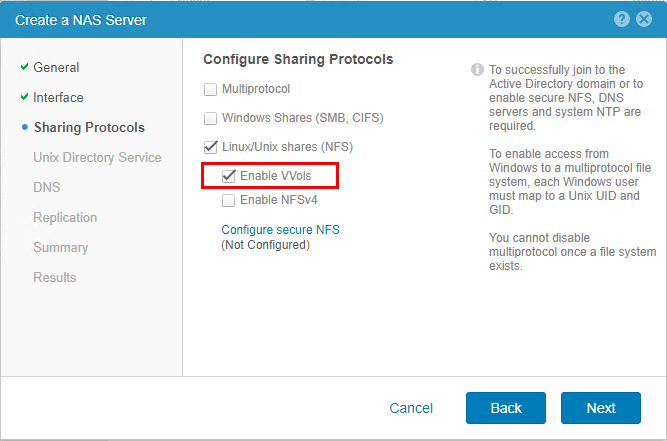Screen dimensions: 667x441
Task: Go to the Interface wizard step
Action: (58, 97)
